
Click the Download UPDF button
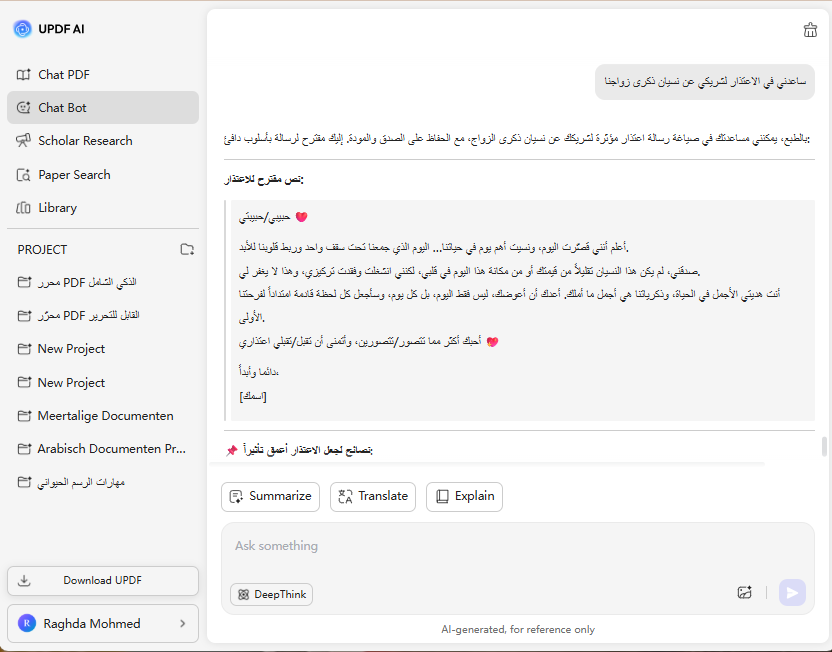[x=103, y=581]
